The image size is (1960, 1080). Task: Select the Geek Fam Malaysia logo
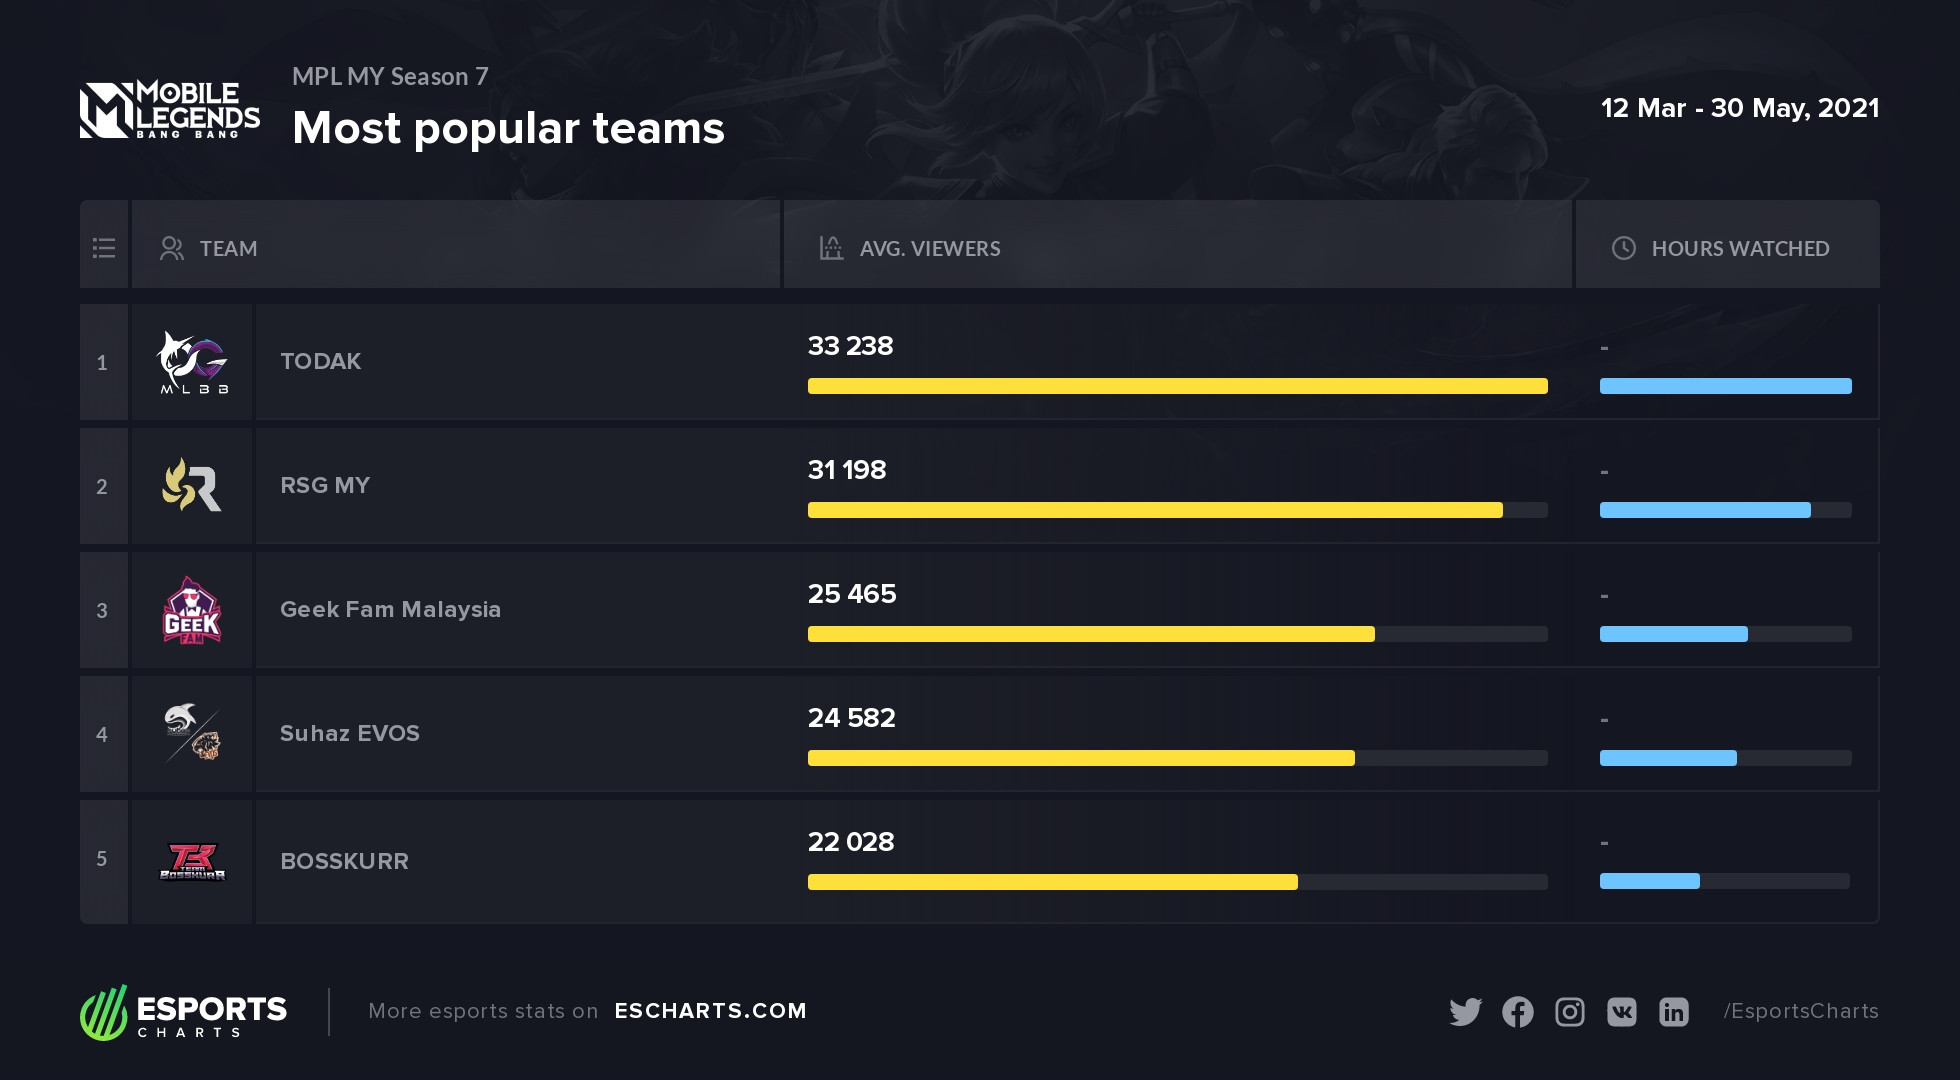pos(192,610)
